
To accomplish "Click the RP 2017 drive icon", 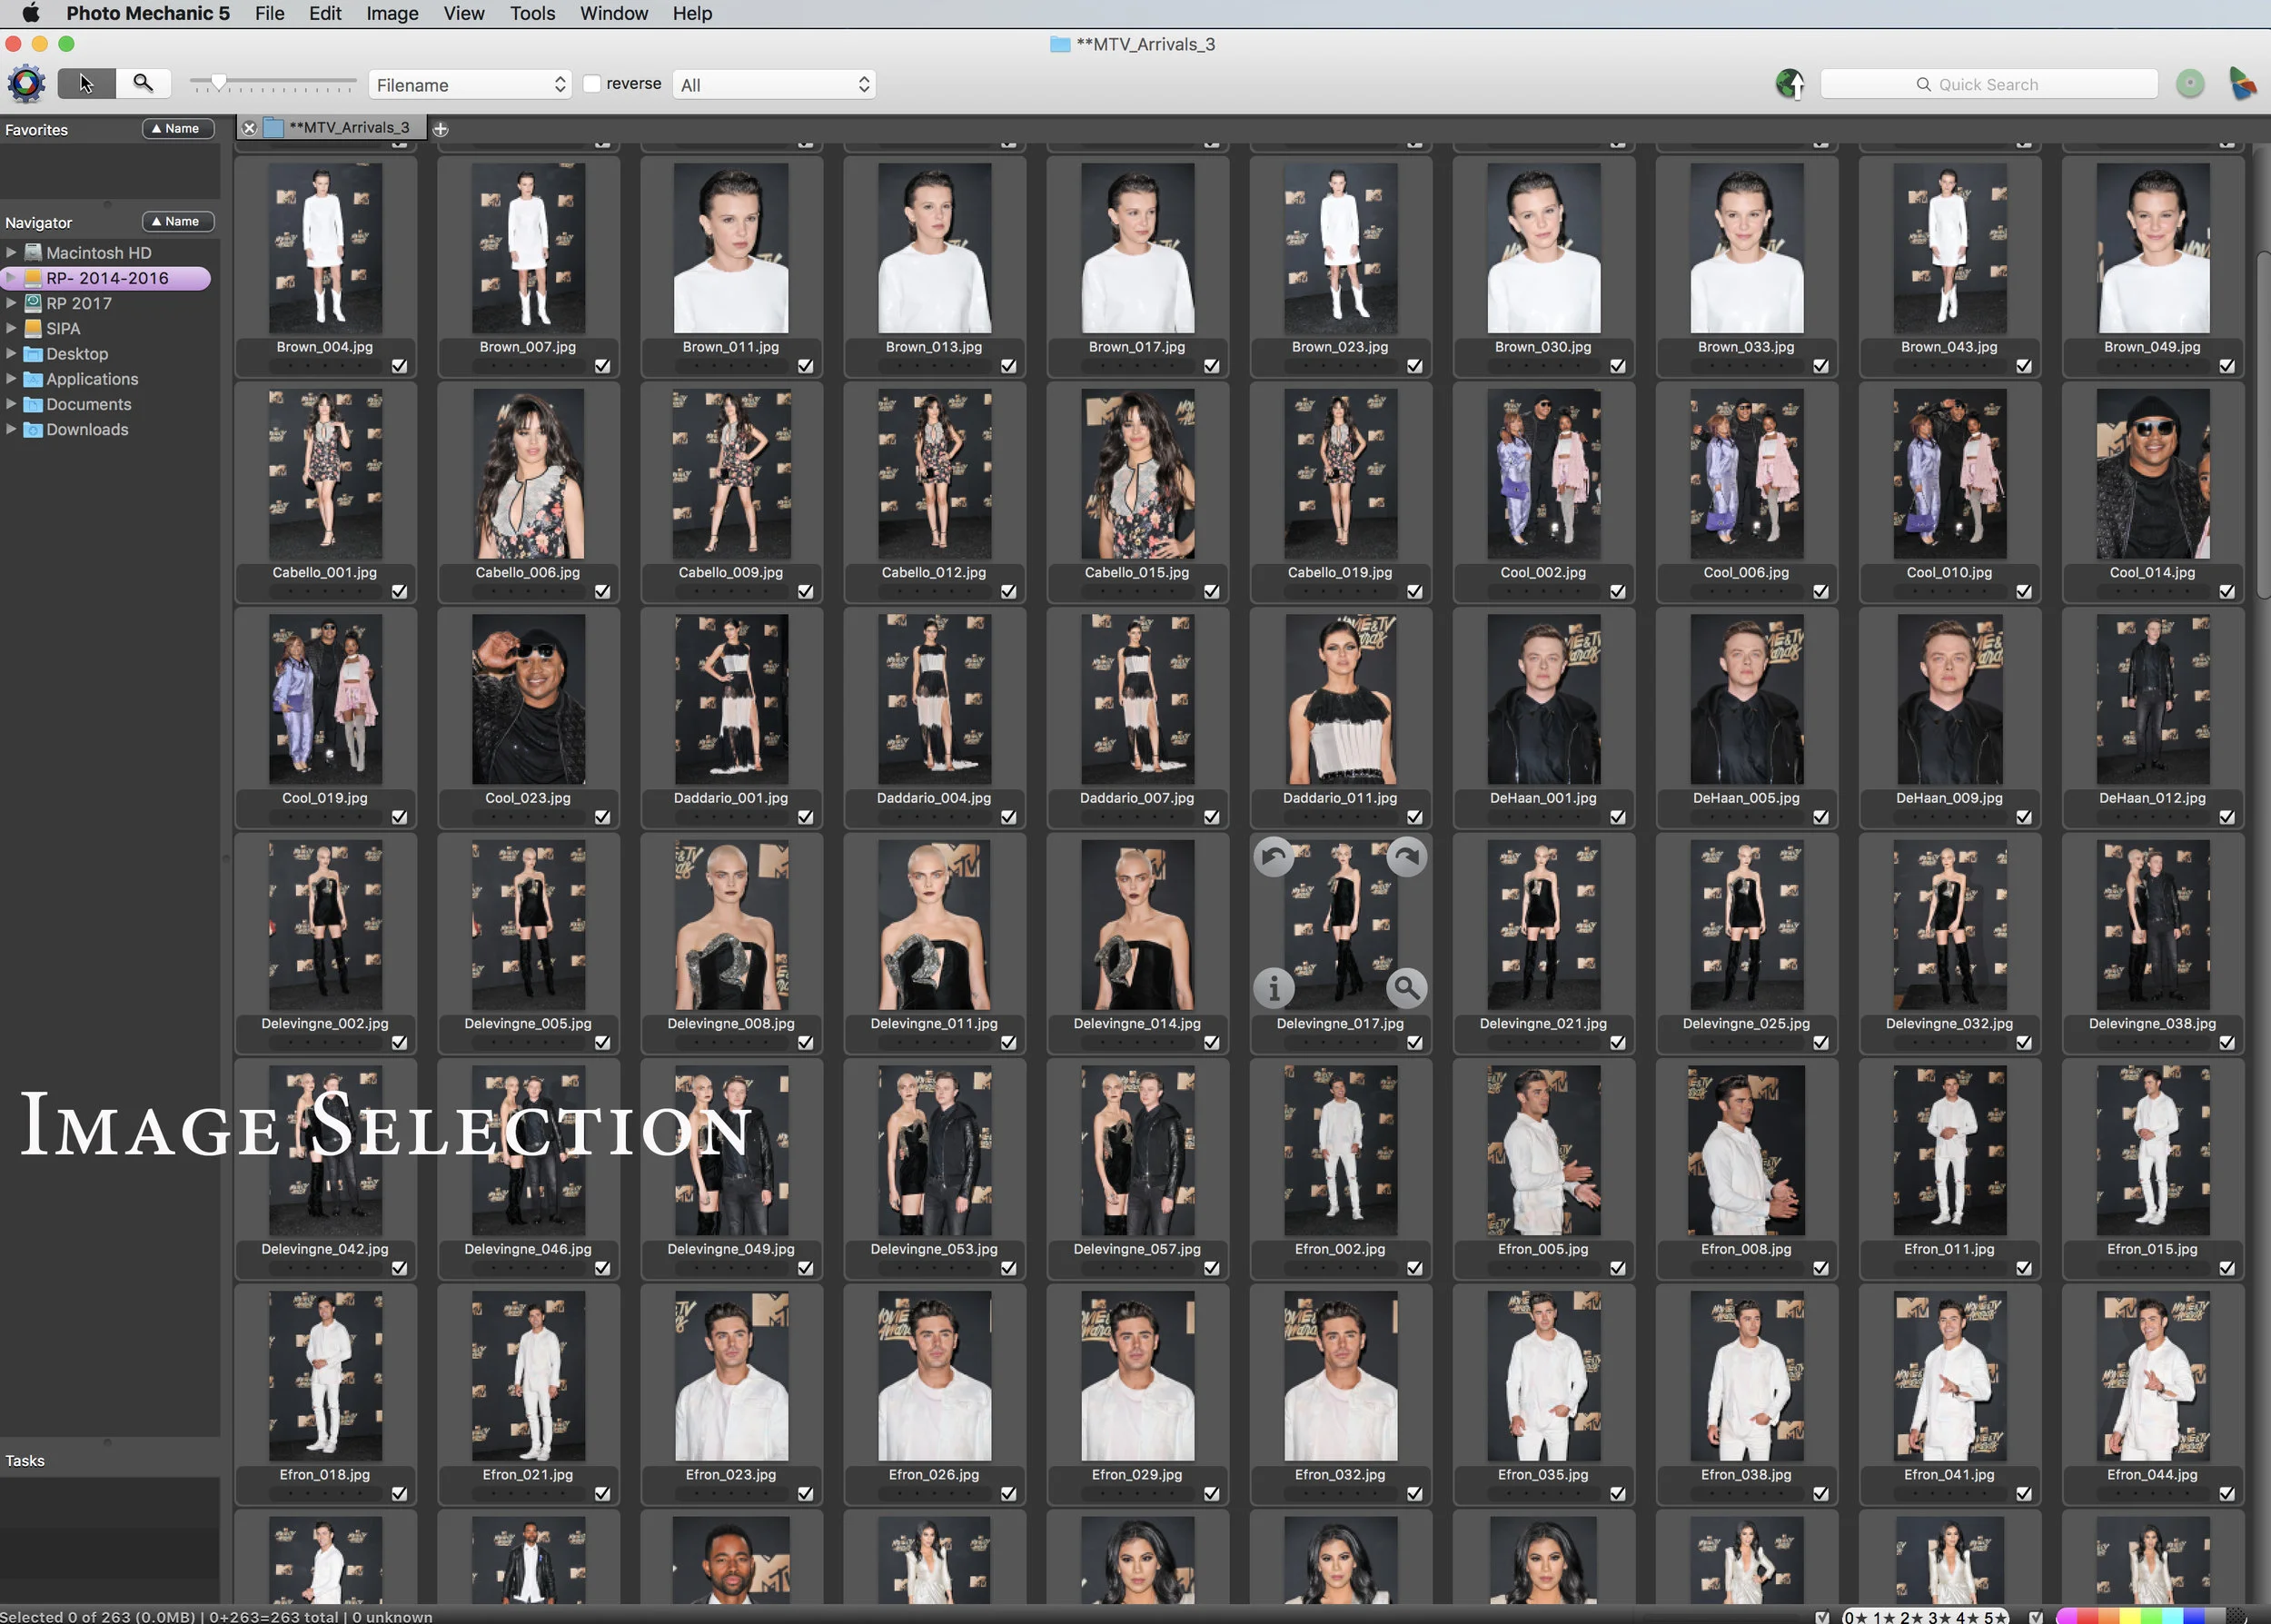I will pyautogui.click(x=33, y=303).
